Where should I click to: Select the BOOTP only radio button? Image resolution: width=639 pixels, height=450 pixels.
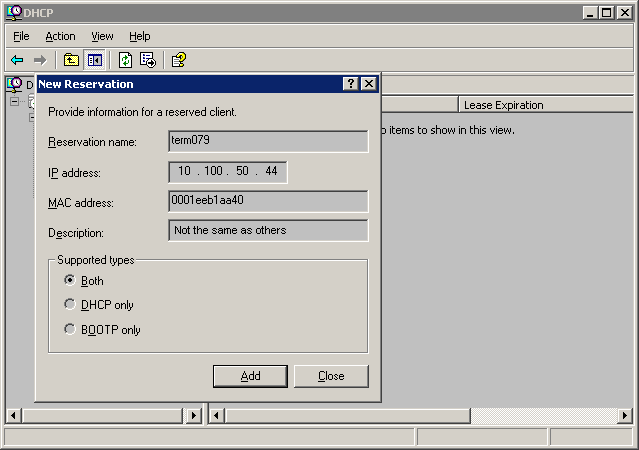(x=70, y=329)
